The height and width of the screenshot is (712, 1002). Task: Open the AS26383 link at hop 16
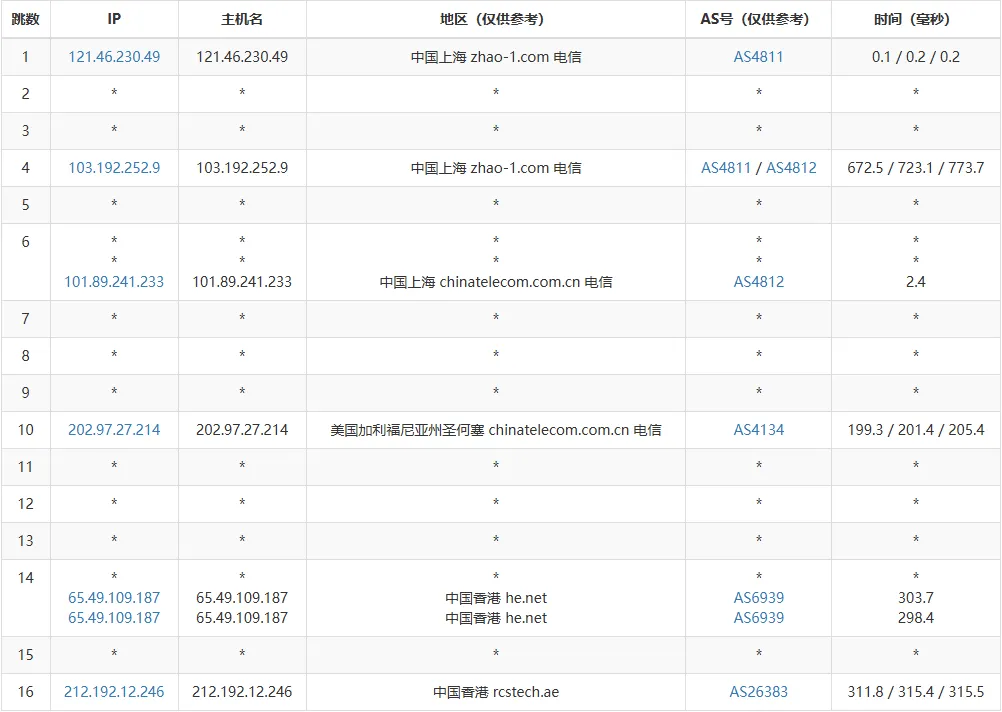point(757,691)
